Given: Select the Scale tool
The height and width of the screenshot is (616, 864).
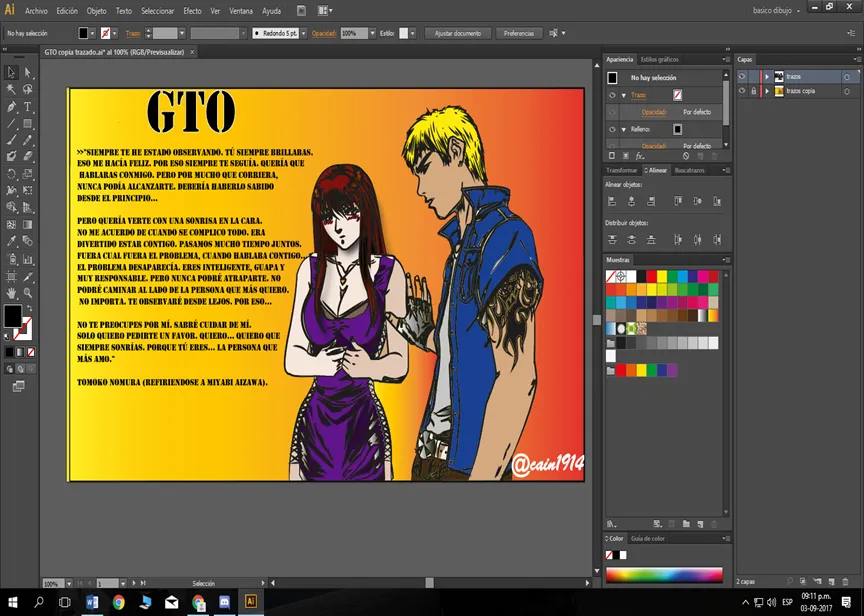Looking at the screenshot, I should click(28, 174).
